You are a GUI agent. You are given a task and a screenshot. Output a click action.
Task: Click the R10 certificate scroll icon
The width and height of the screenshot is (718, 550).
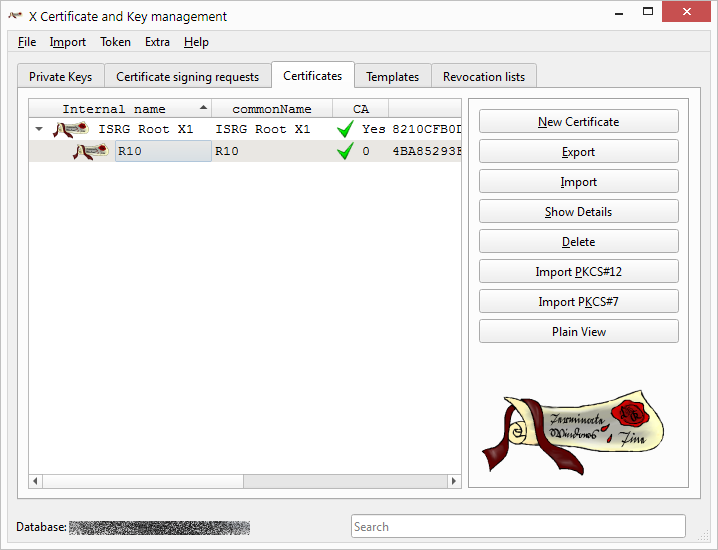tap(91, 152)
